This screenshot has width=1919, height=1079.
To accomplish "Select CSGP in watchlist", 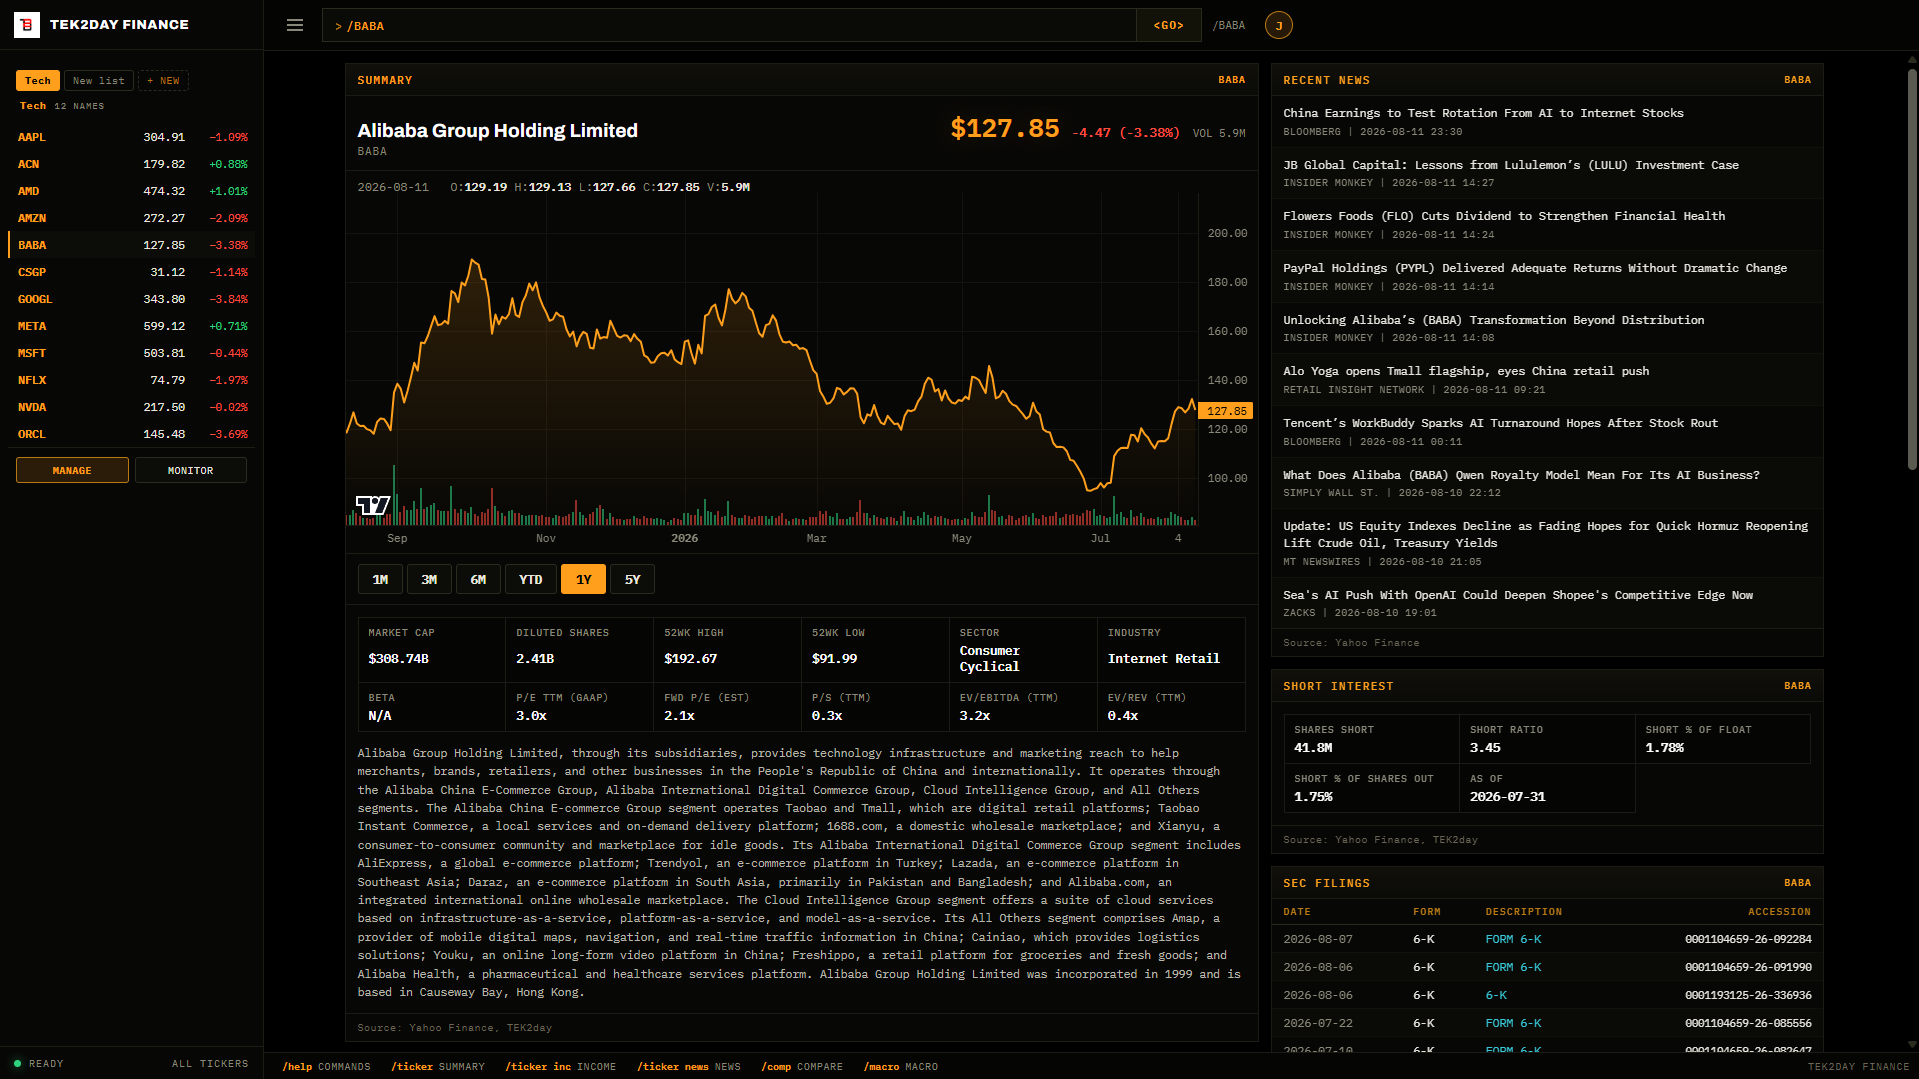I will [x=132, y=272].
